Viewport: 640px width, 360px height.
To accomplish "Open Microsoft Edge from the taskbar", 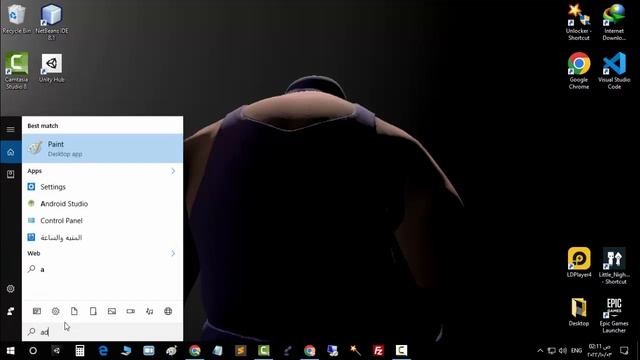I will pyautogui.click(x=103, y=351).
